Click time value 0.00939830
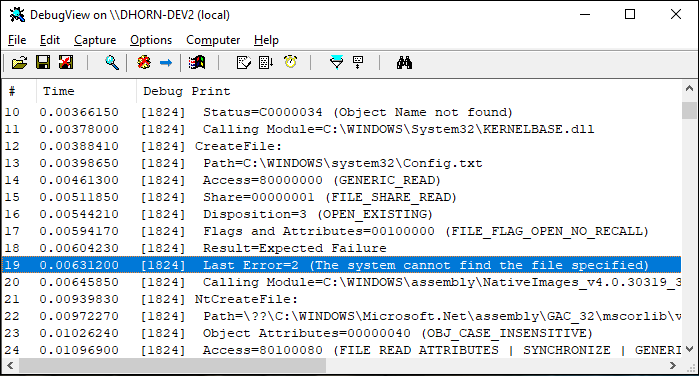 pos(79,299)
